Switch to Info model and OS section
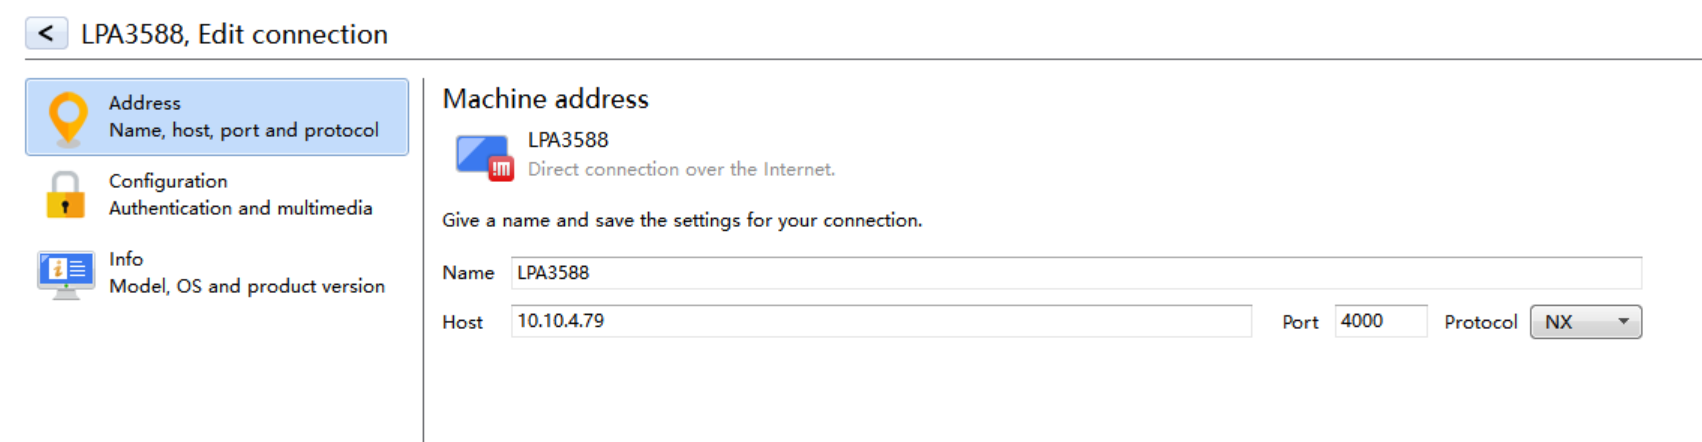The width and height of the screenshot is (1702, 442). coord(246,272)
